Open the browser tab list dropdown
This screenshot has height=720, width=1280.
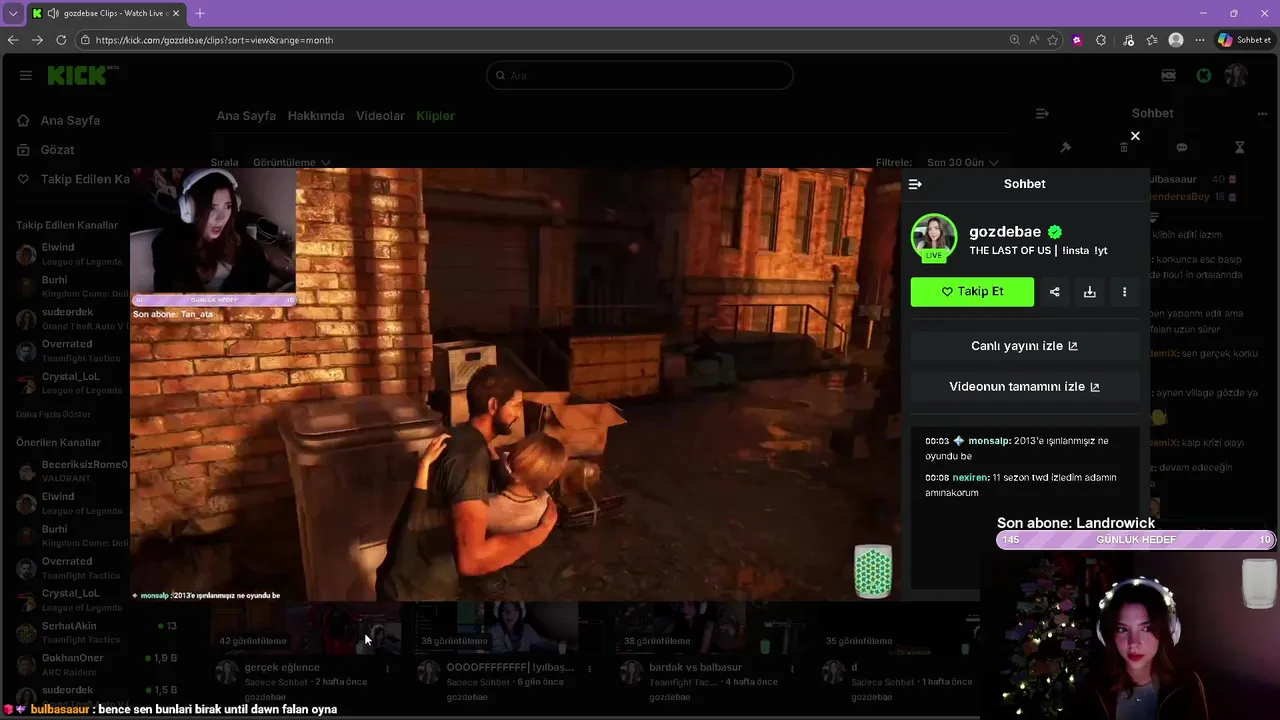(12, 13)
